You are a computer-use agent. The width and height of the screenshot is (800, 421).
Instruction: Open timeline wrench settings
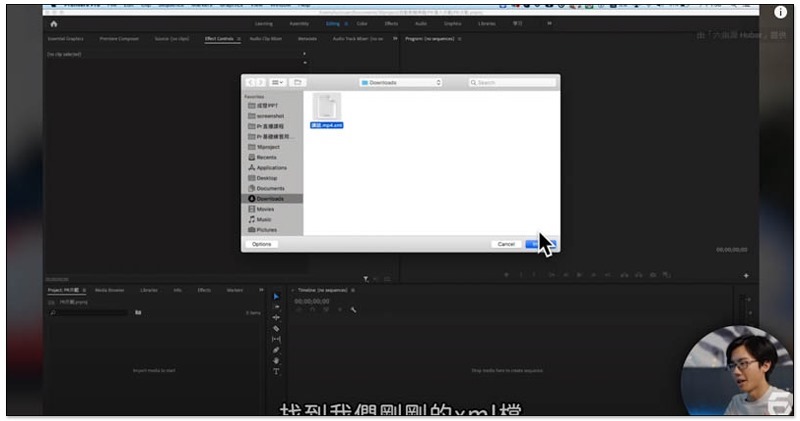353,310
